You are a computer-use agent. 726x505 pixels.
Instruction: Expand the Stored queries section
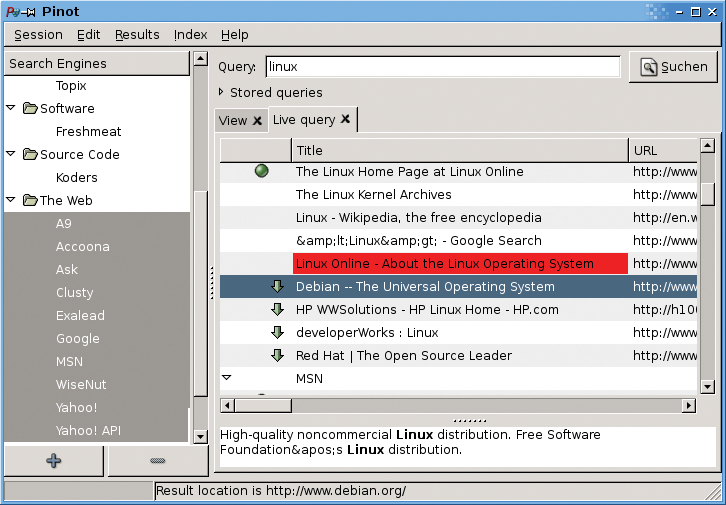tap(221, 92)
